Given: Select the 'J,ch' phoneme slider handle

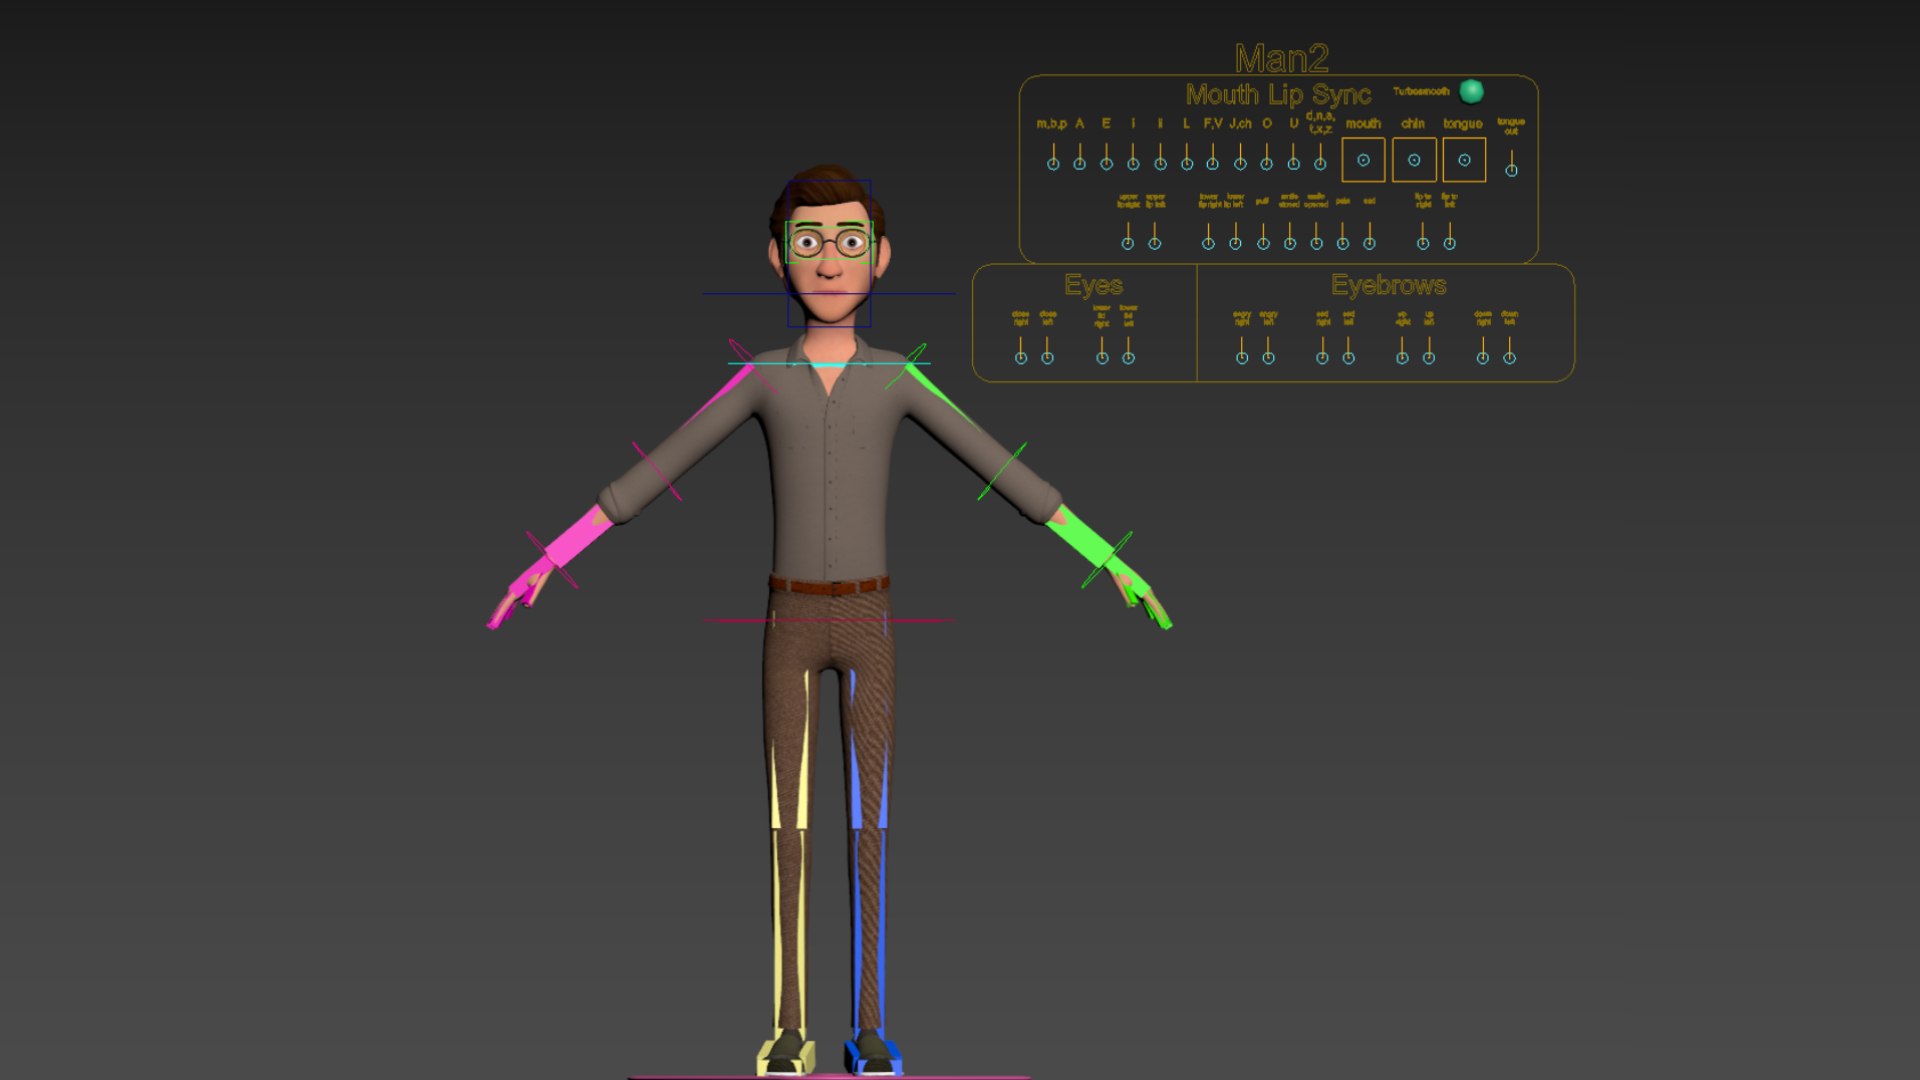Looking at the screenshot, I should pos(1240,164).
